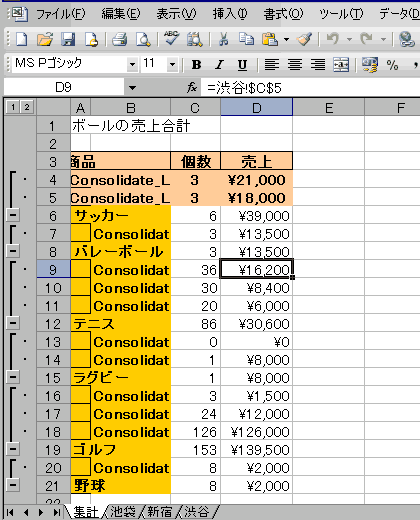Open the Name Box dropdown arrow
This screenshot has height=520, width=420.
point(132,88)
